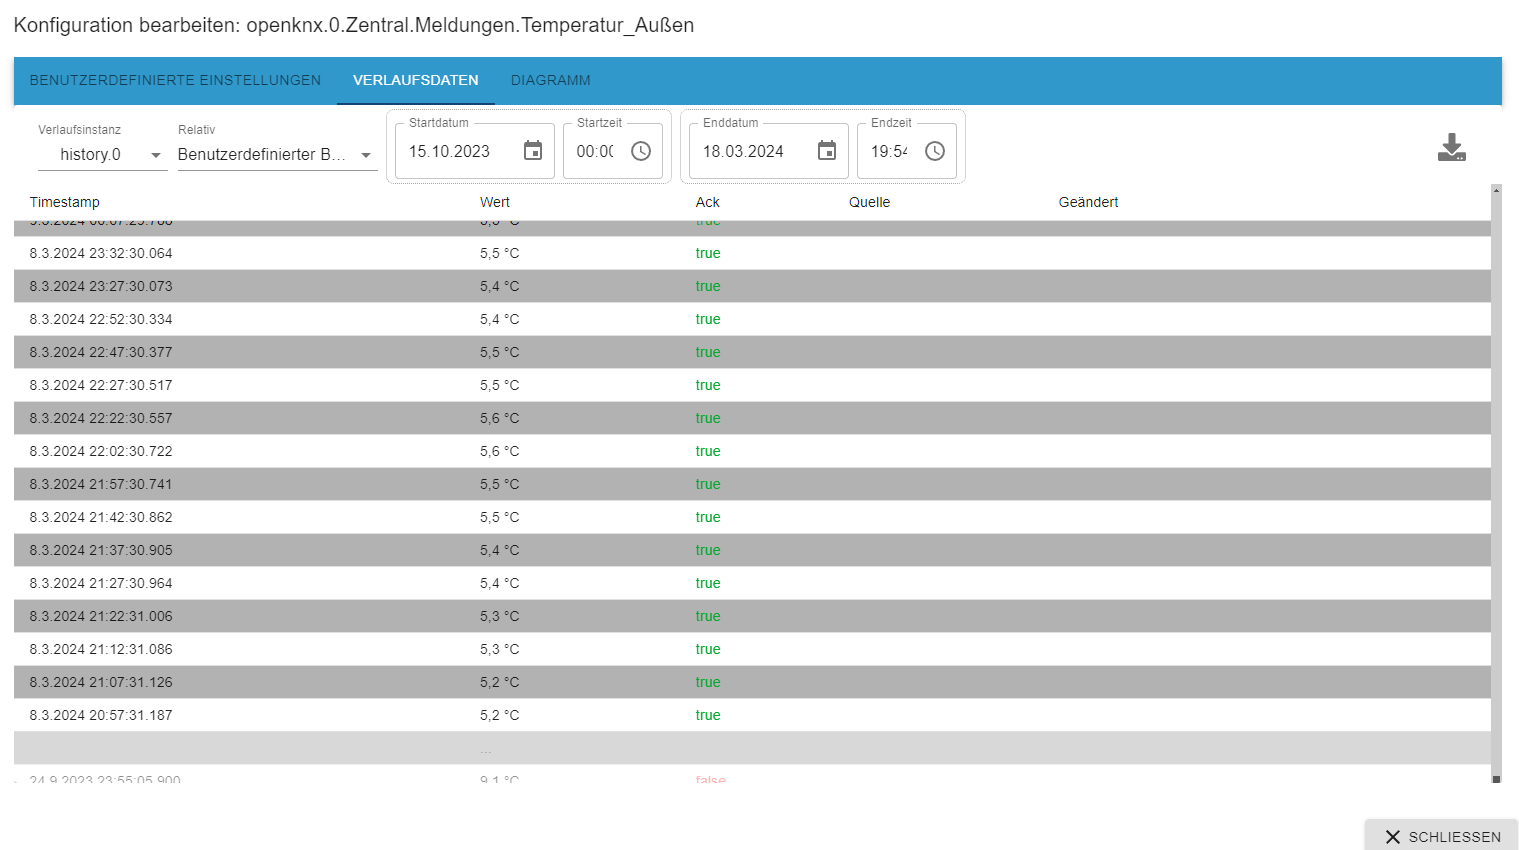The width and height of the screenshot is (1519, 850).
Task: Click the X icon on Schliessen button
Action: click(1392, 837)
